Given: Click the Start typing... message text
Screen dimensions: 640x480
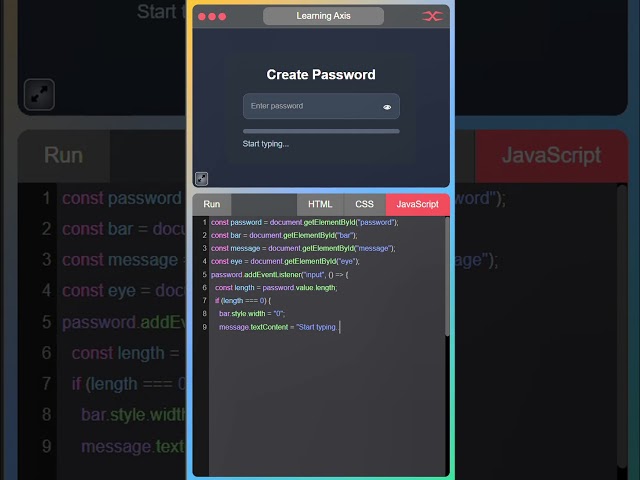Looking at the screenshot, I should pos(266,144).
